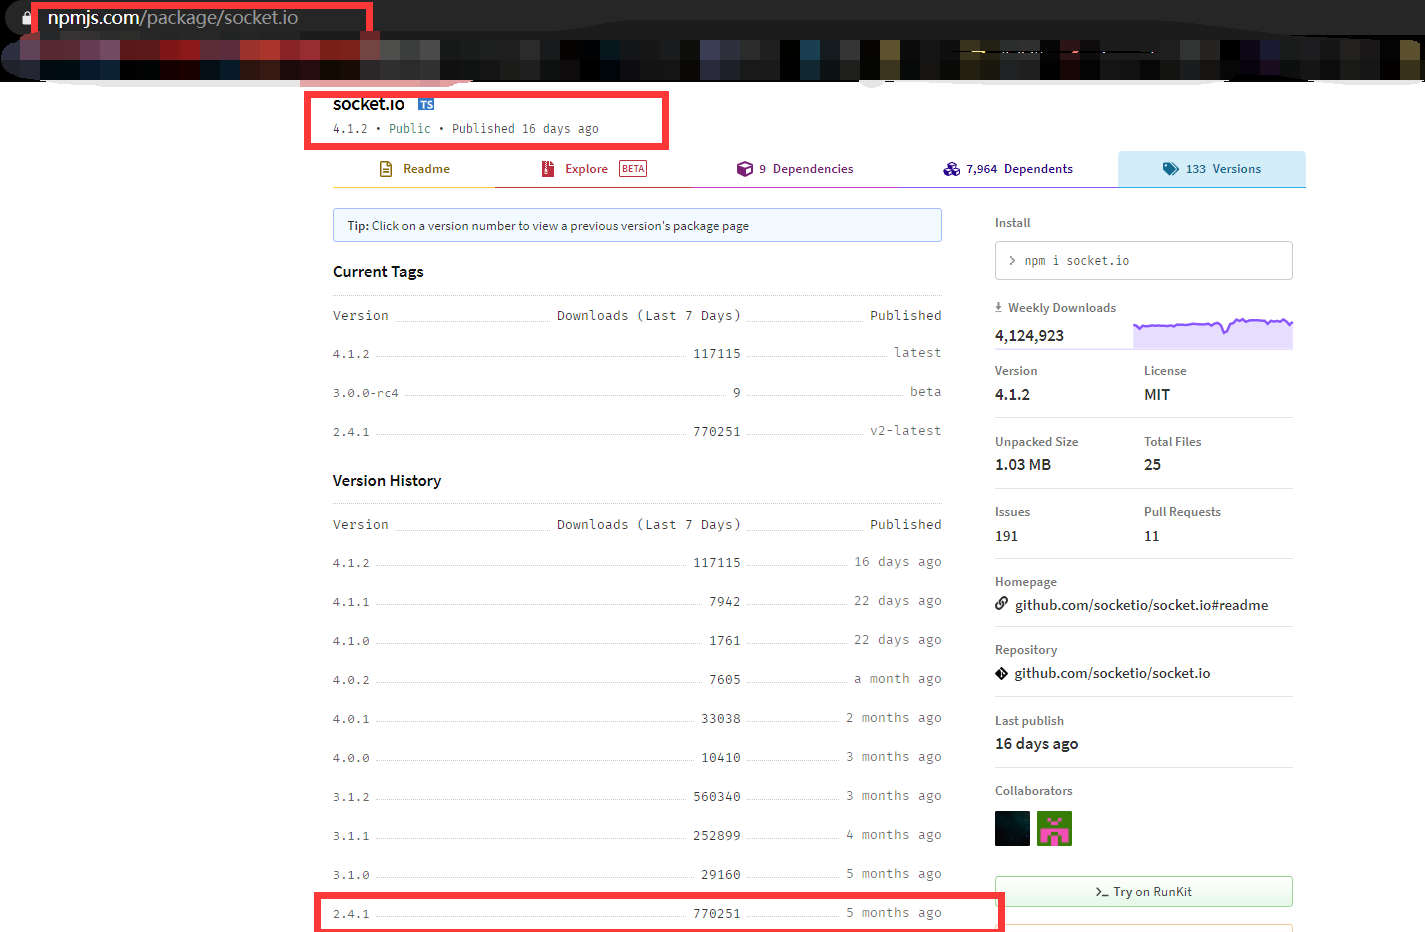Open version 2.4.1 in Version History
1425x932 pixels.
coord(351,914)
